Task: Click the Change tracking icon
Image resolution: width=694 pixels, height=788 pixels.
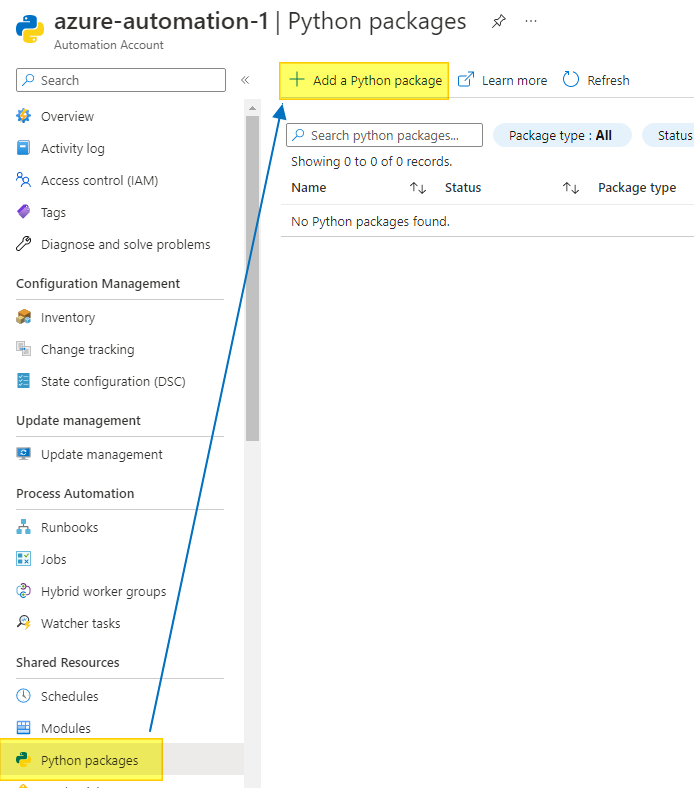Action: click(23, 349)
